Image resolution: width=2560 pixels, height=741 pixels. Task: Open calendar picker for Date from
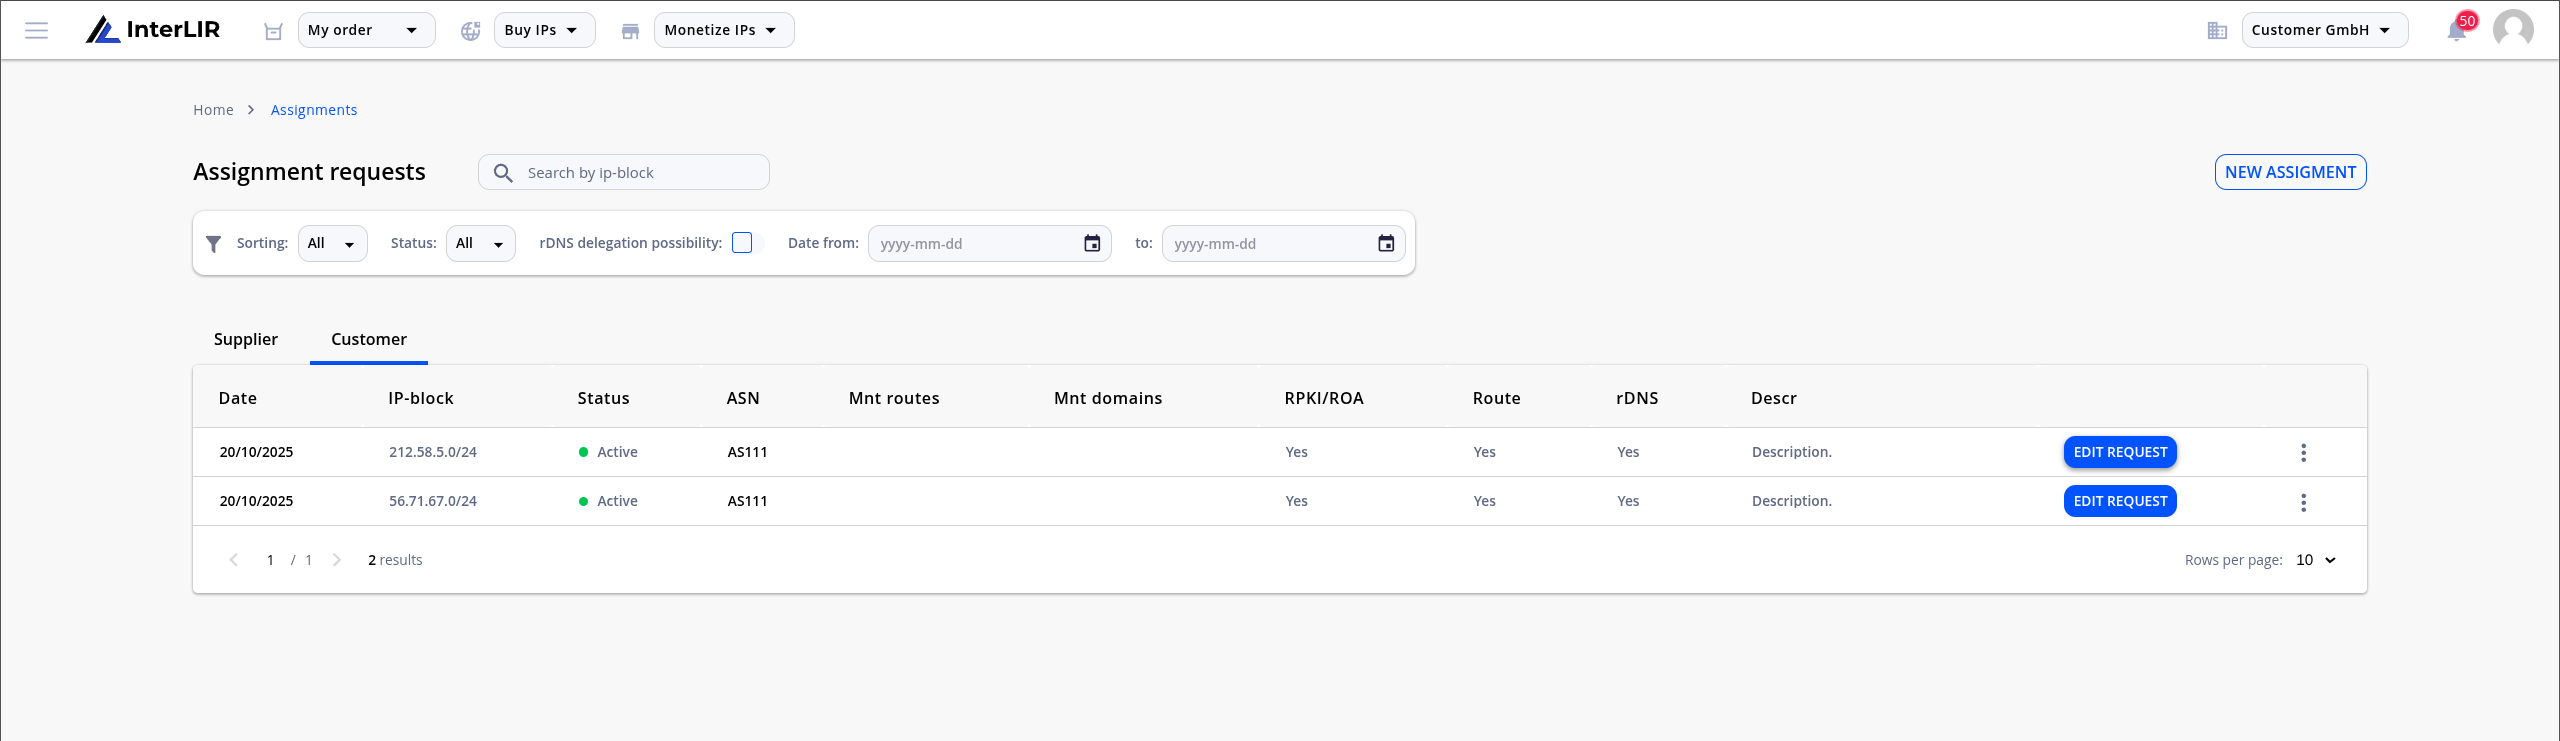click(x=1092, y=244)
